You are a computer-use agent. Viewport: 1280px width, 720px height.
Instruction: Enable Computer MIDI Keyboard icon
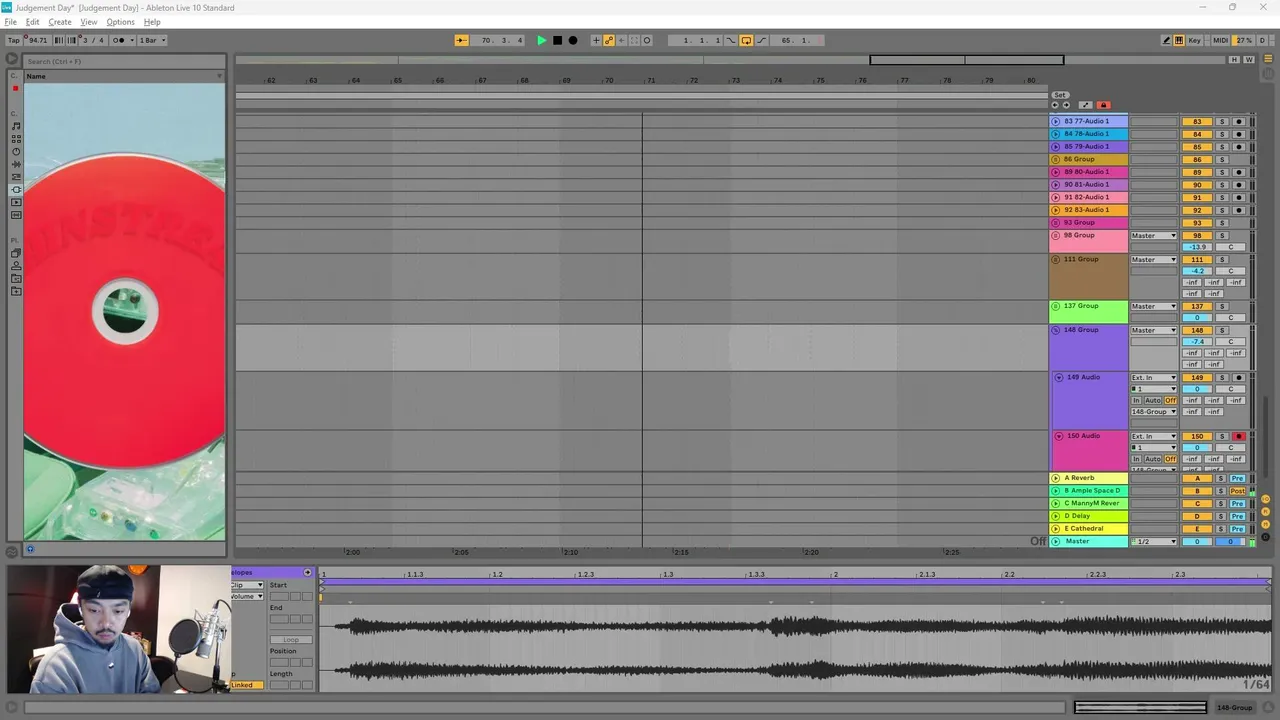coord(1179,40)
